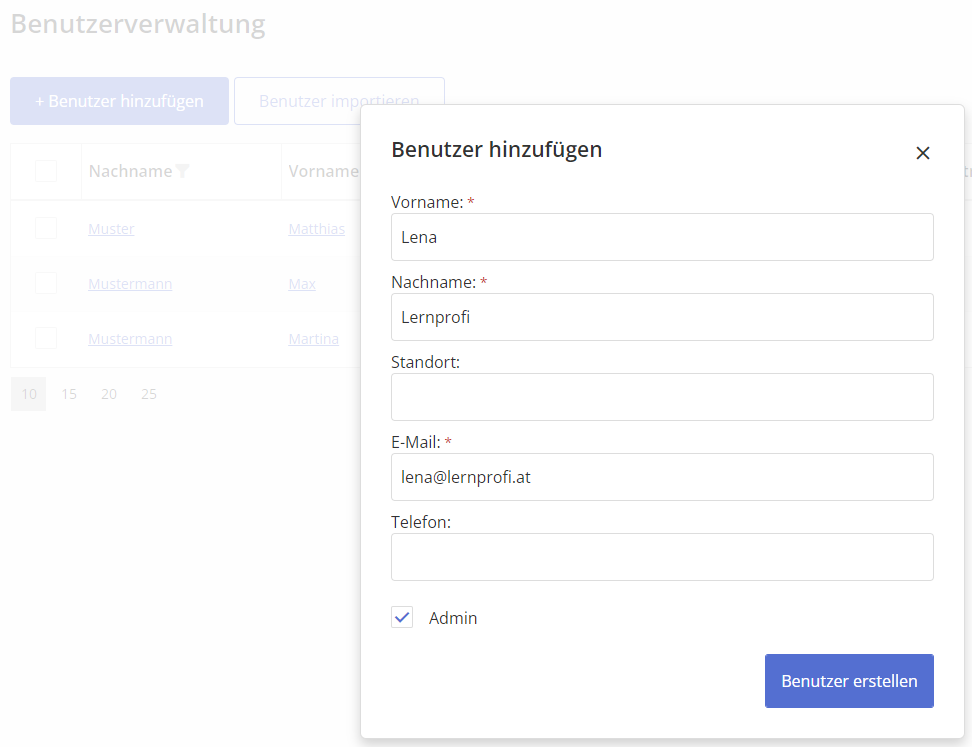This screenshot has height=747, width=972.
Task: Select the E-Mail input field
Action: coord(661,477)
